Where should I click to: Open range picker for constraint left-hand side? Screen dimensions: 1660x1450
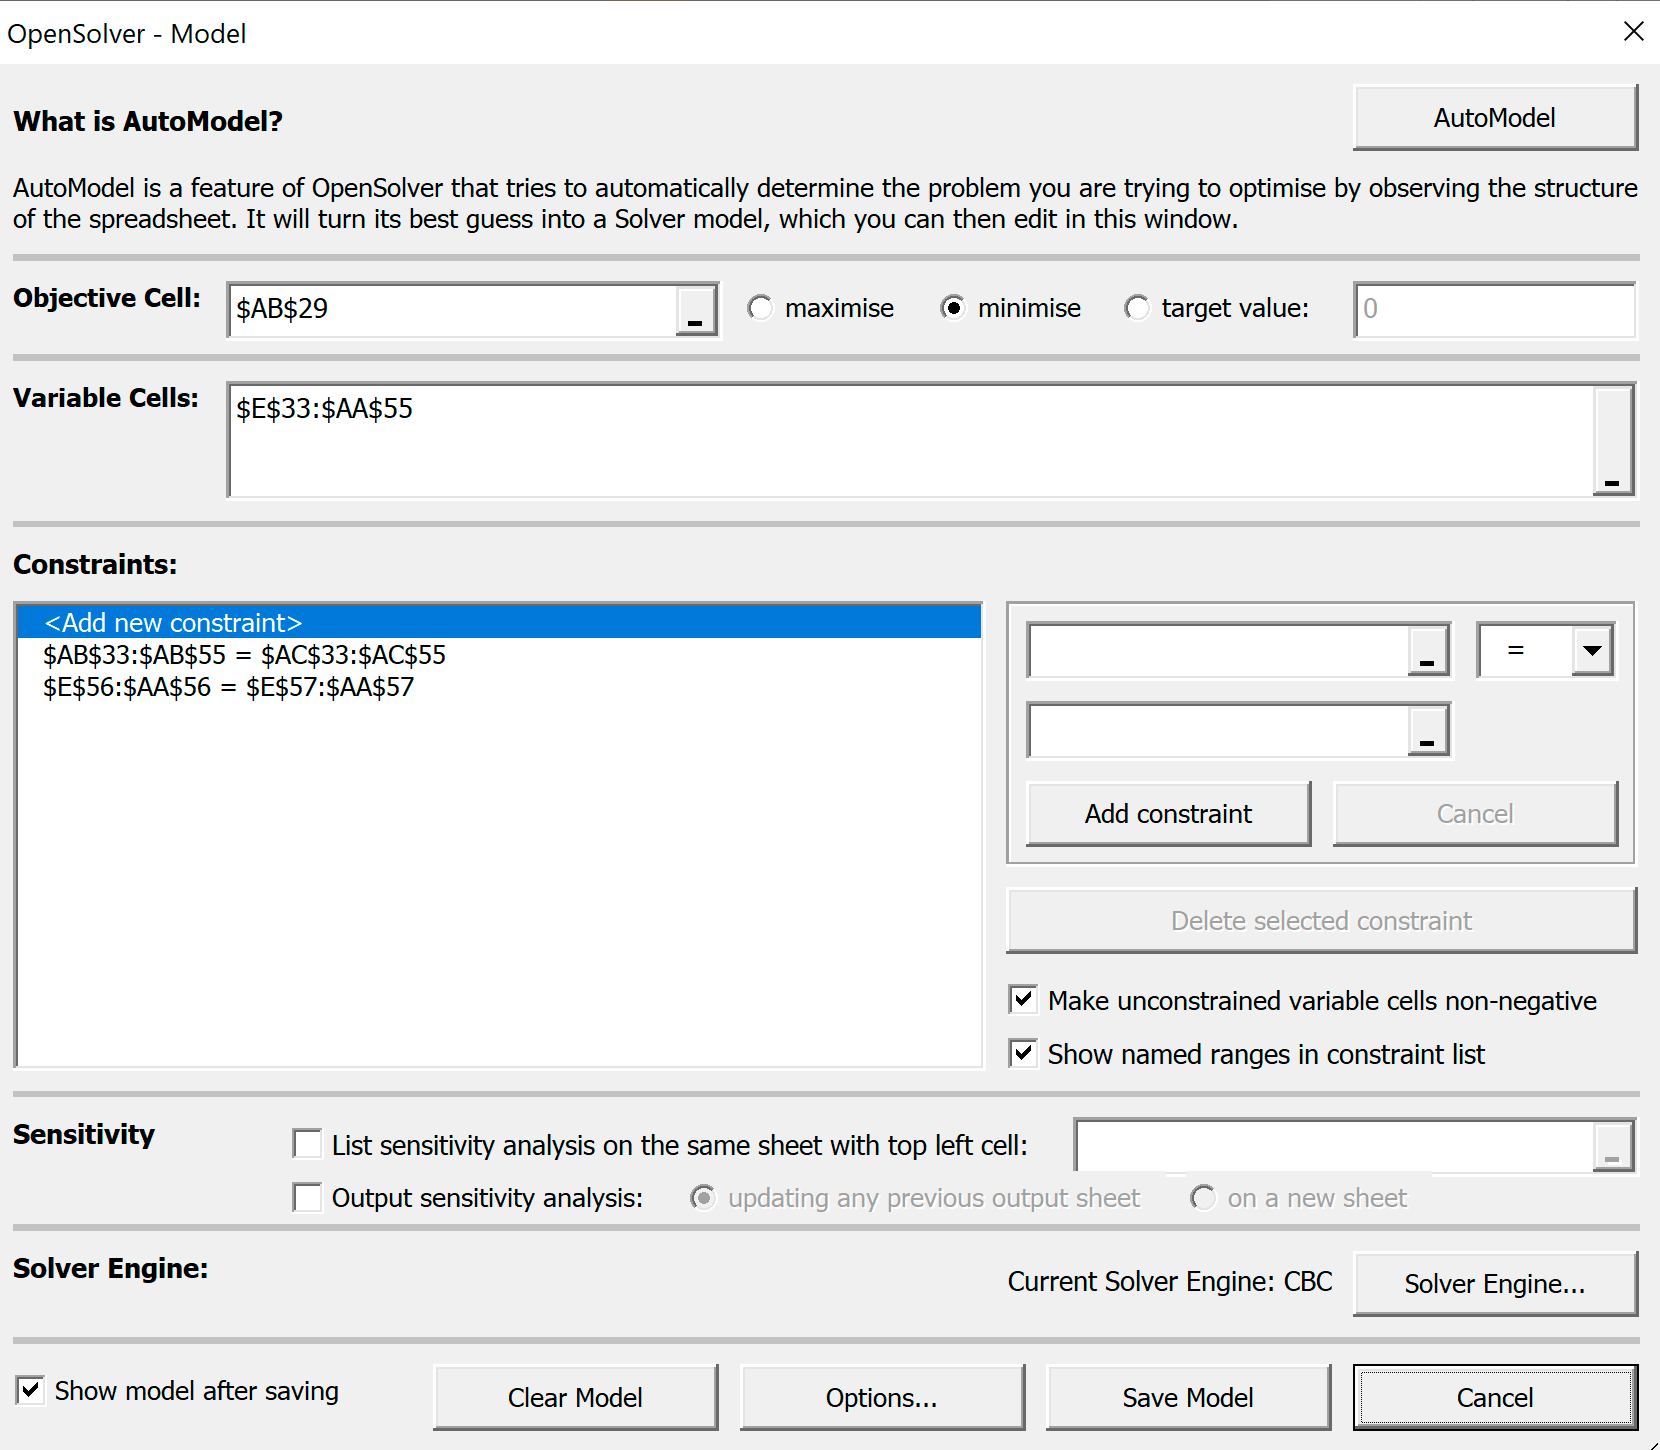(1428, 651)
